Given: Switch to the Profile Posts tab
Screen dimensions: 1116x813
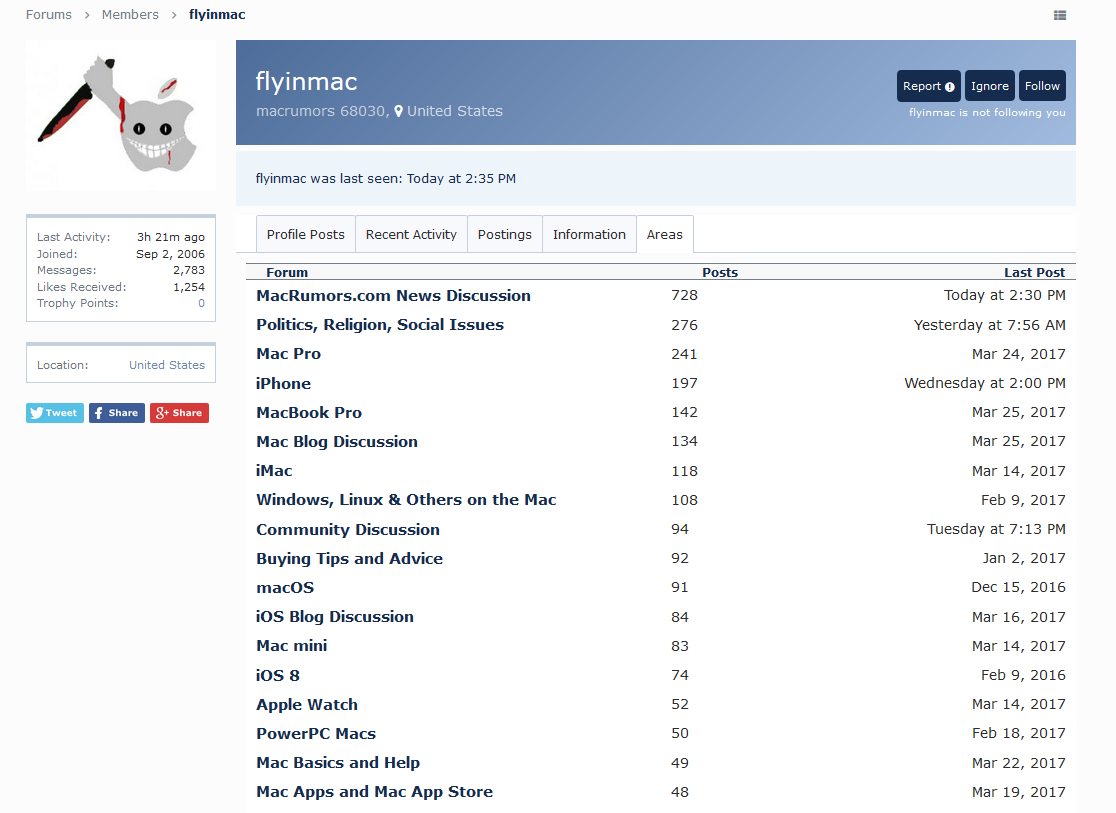Looking at the screenshot, I should (x=305, y=234).
